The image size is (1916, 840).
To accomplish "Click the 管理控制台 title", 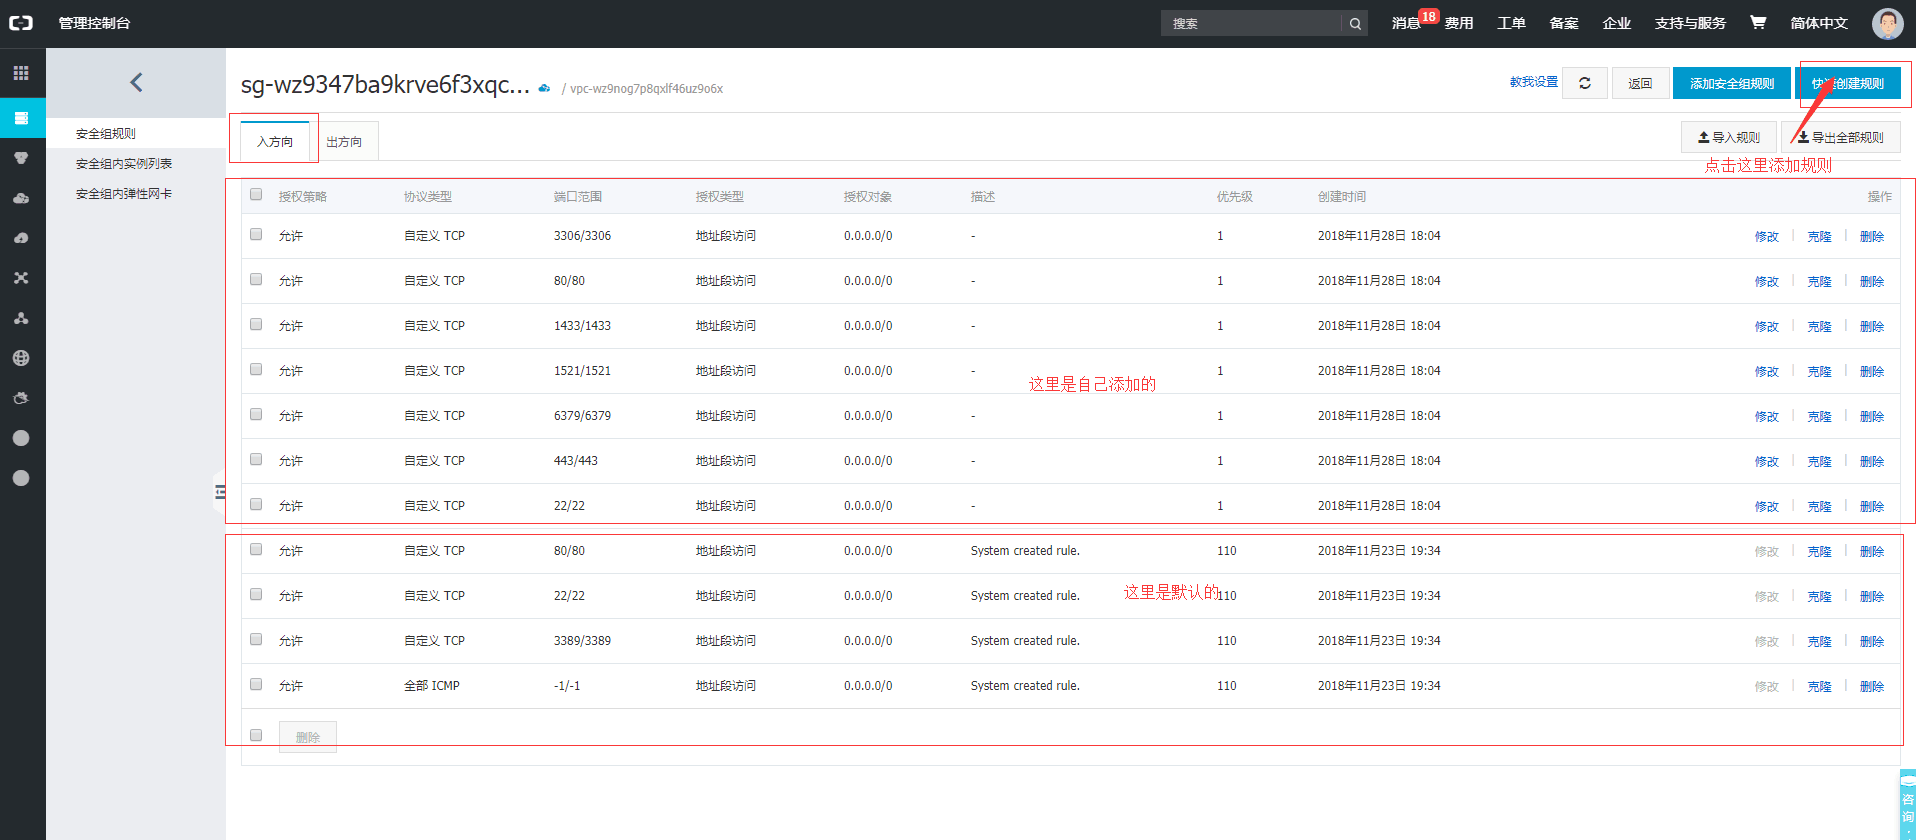I will click(x=94, y=23).
